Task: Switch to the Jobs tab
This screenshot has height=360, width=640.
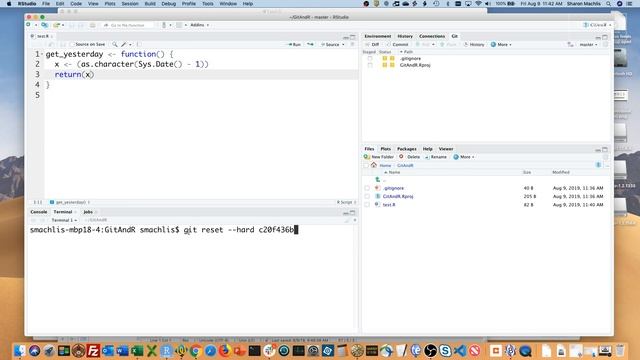Action: (88, 212)
